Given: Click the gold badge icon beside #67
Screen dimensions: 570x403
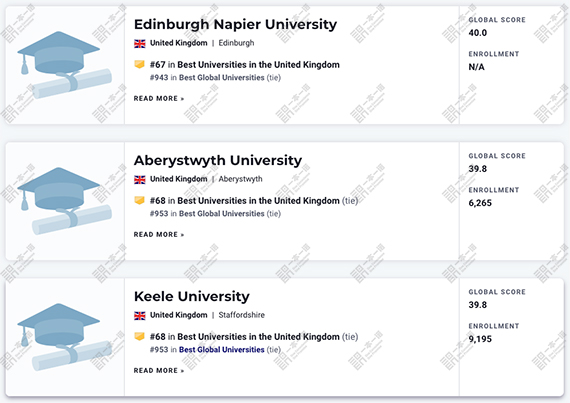Looking at the screenshot, I should point(140,64).
